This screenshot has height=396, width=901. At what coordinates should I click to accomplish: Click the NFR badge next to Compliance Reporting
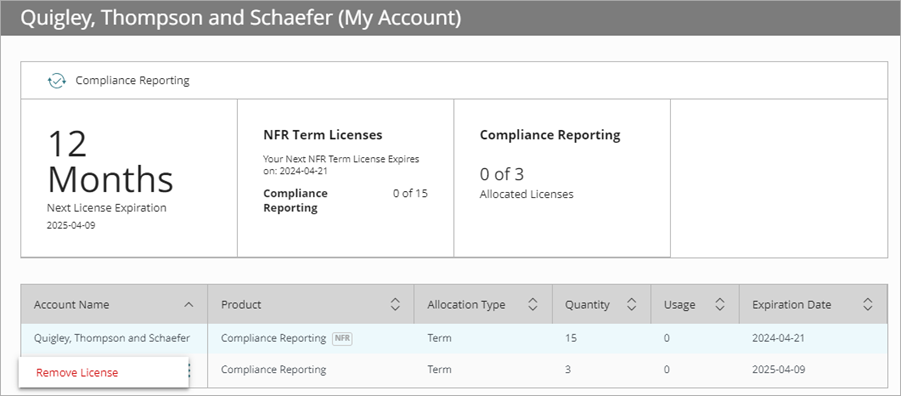coord(342,339)
